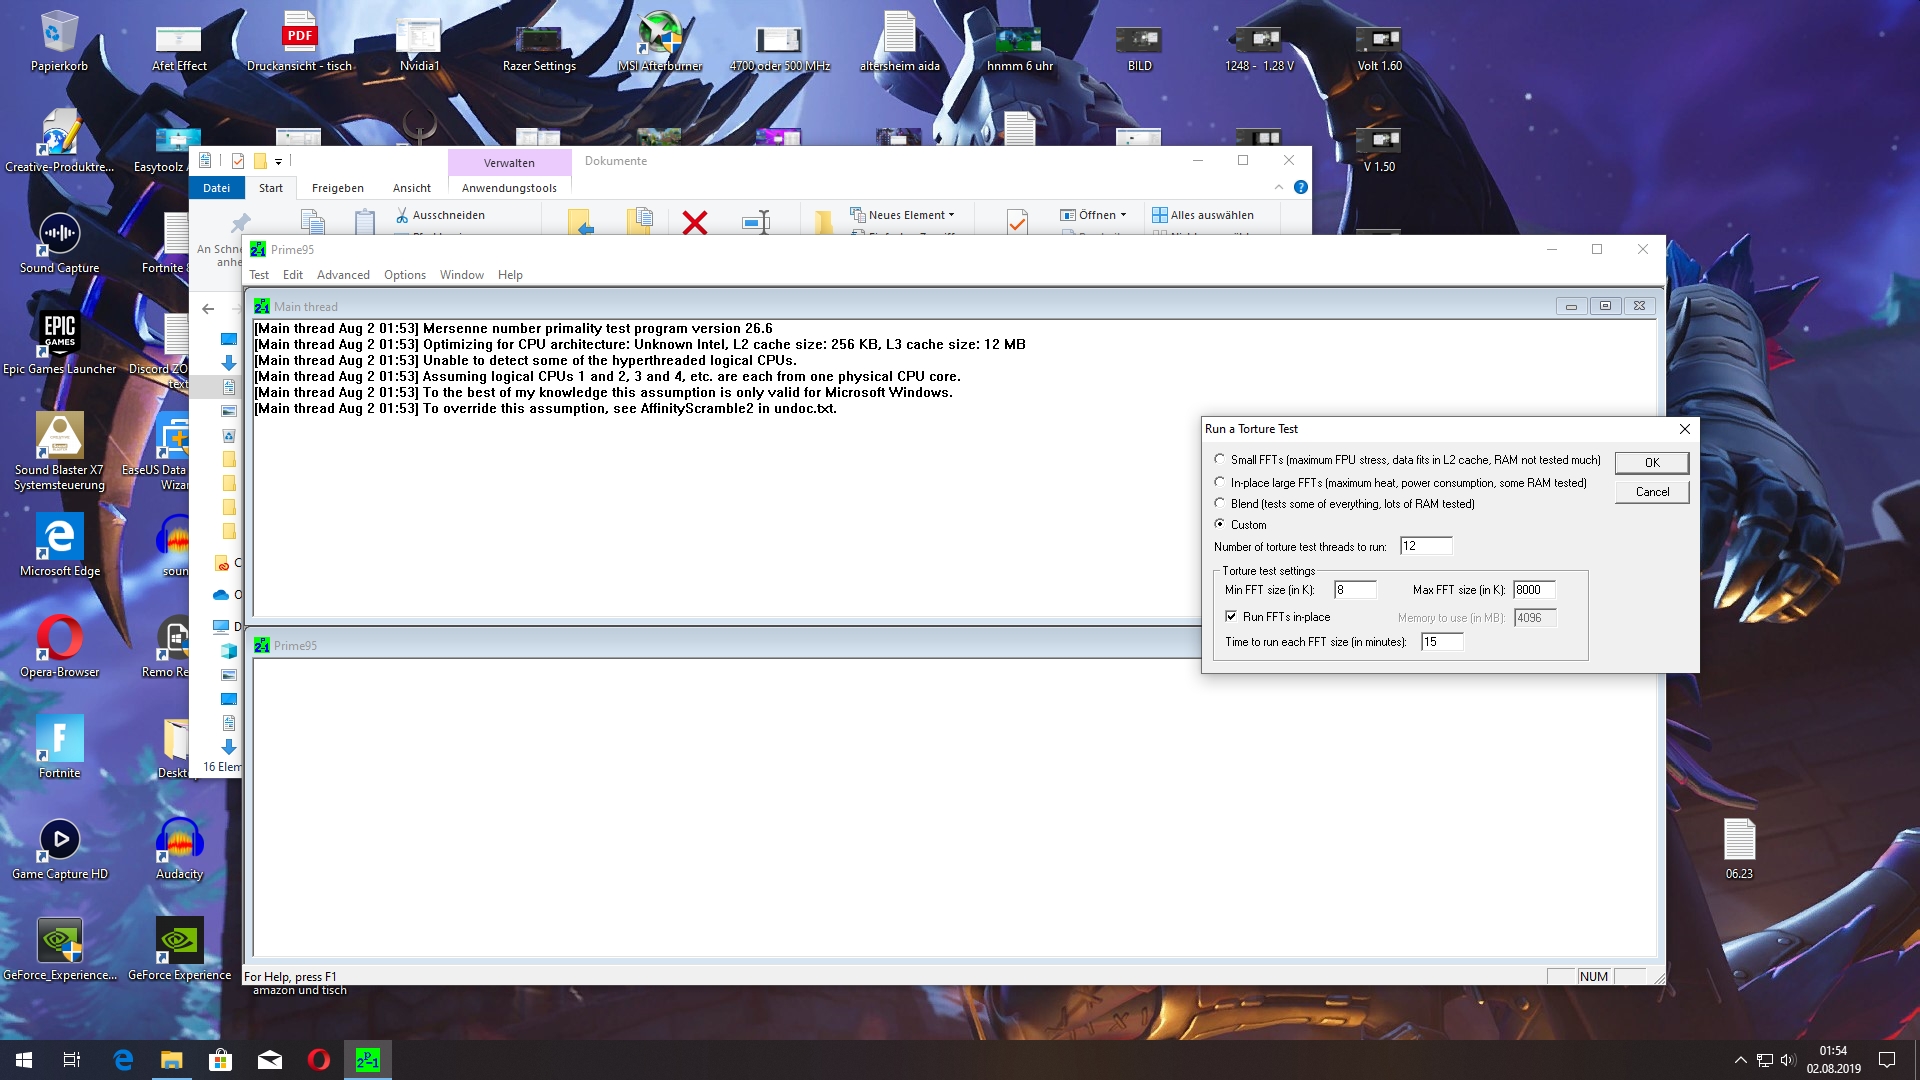Launch the Epic Games Launcher shortcut
Viewport: 1920px width, 1080px height.
59,343
